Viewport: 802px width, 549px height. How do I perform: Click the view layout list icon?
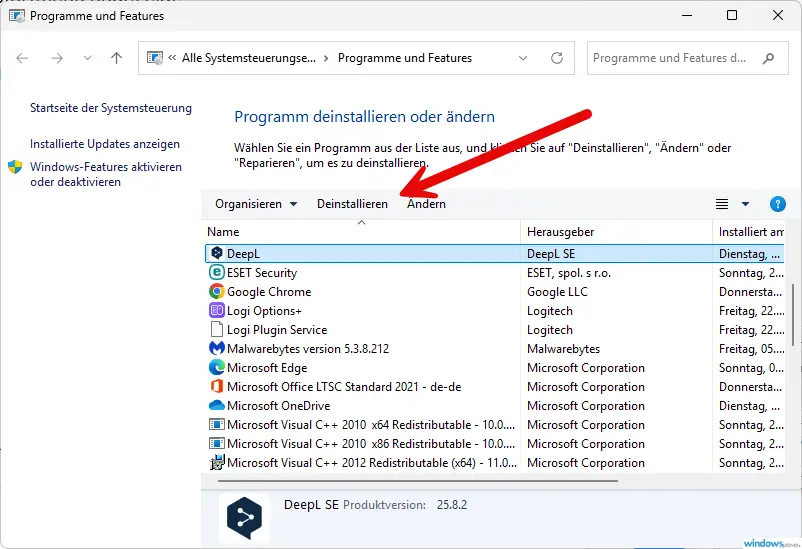722,204
